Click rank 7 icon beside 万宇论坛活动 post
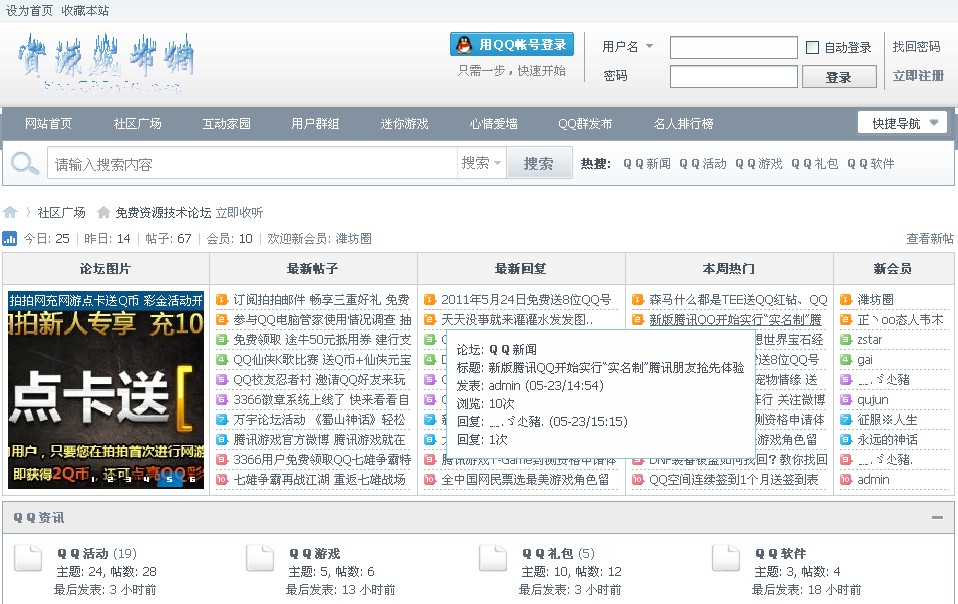The image size is (958, 604). pyautogui.click(x=222, y=420)
